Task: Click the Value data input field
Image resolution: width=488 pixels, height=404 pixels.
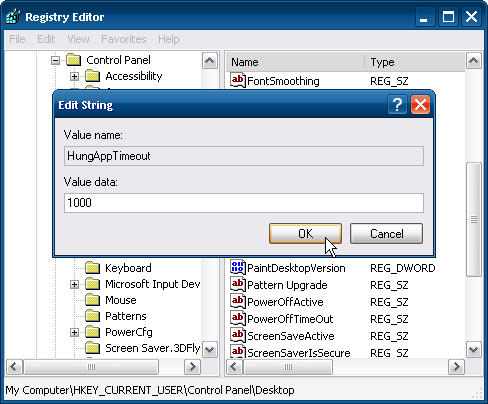Action: (244, 203)
